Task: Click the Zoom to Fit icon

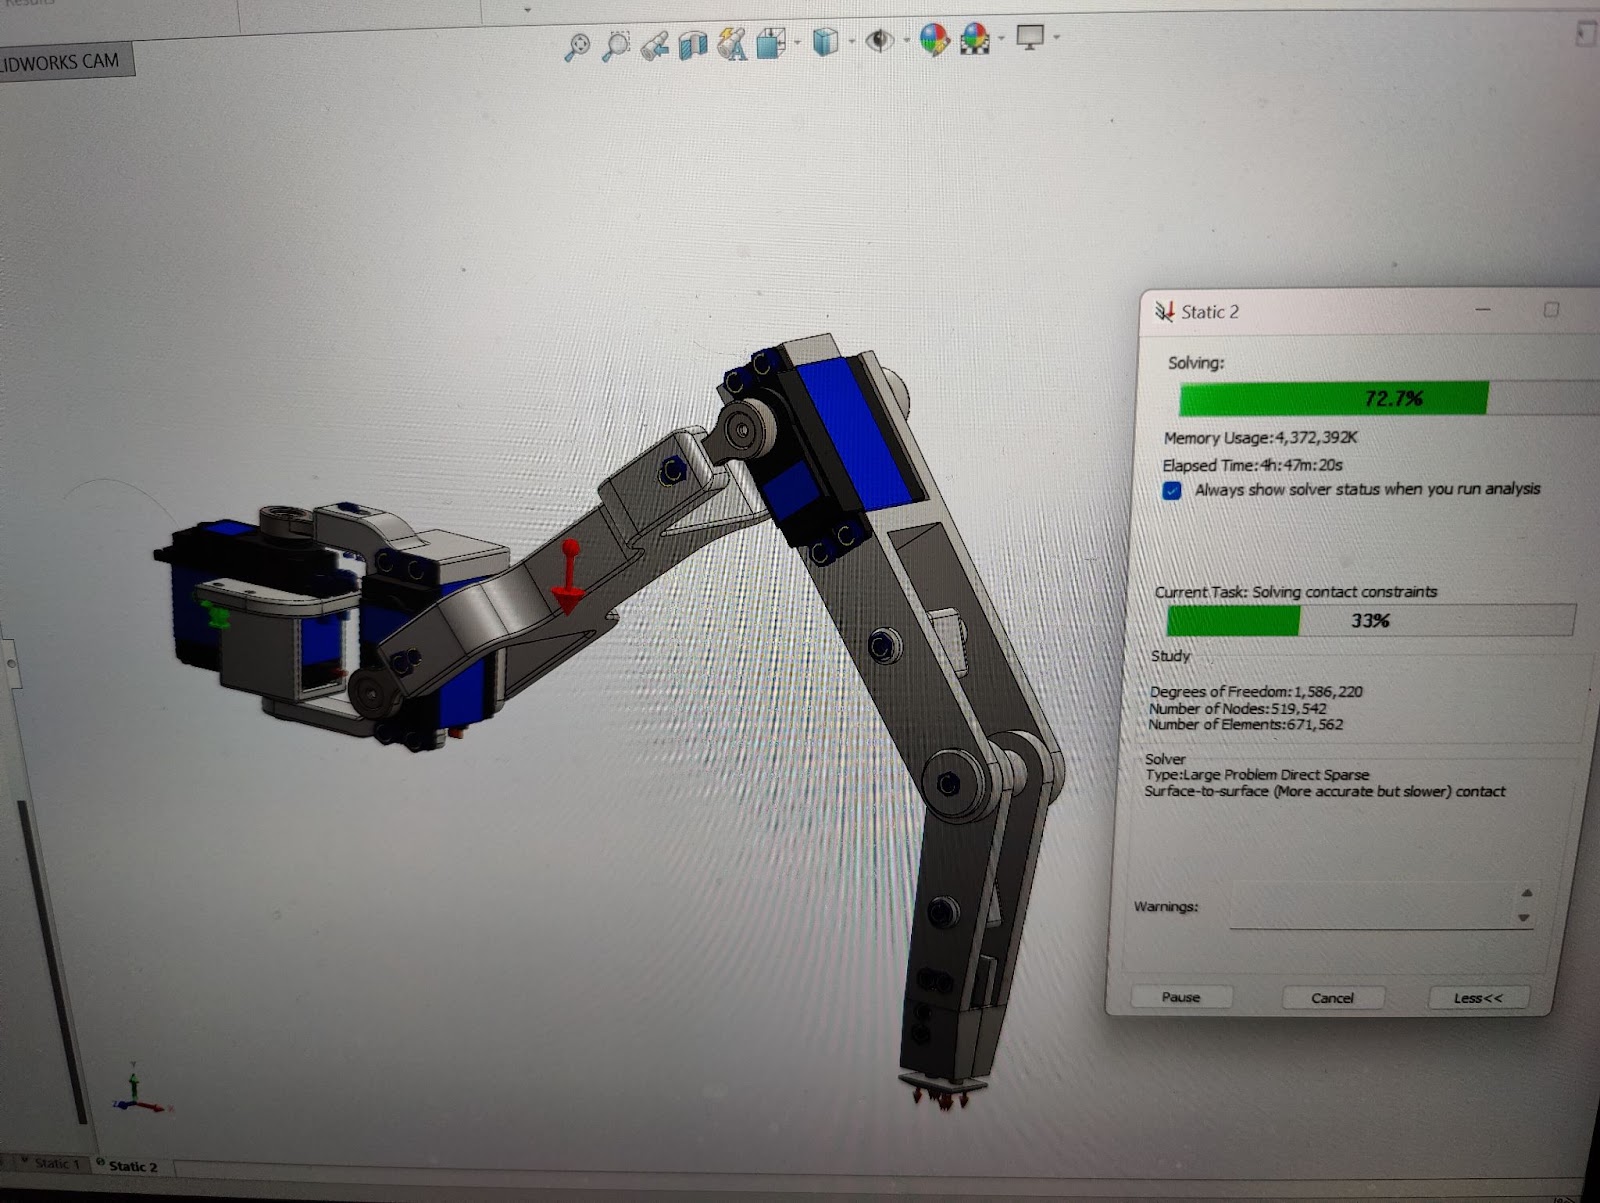Action: (x=577, y=46)
